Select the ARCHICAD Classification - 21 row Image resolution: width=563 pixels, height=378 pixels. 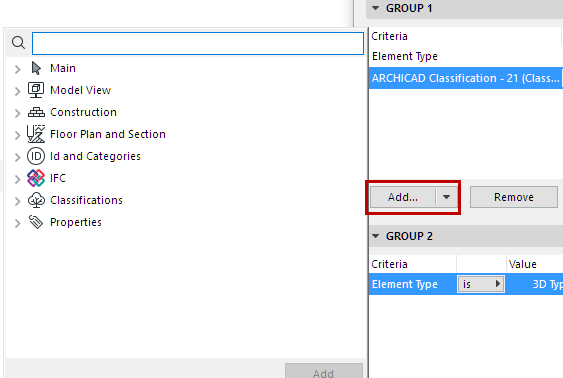pyautogui.click(x=466, y=78)
